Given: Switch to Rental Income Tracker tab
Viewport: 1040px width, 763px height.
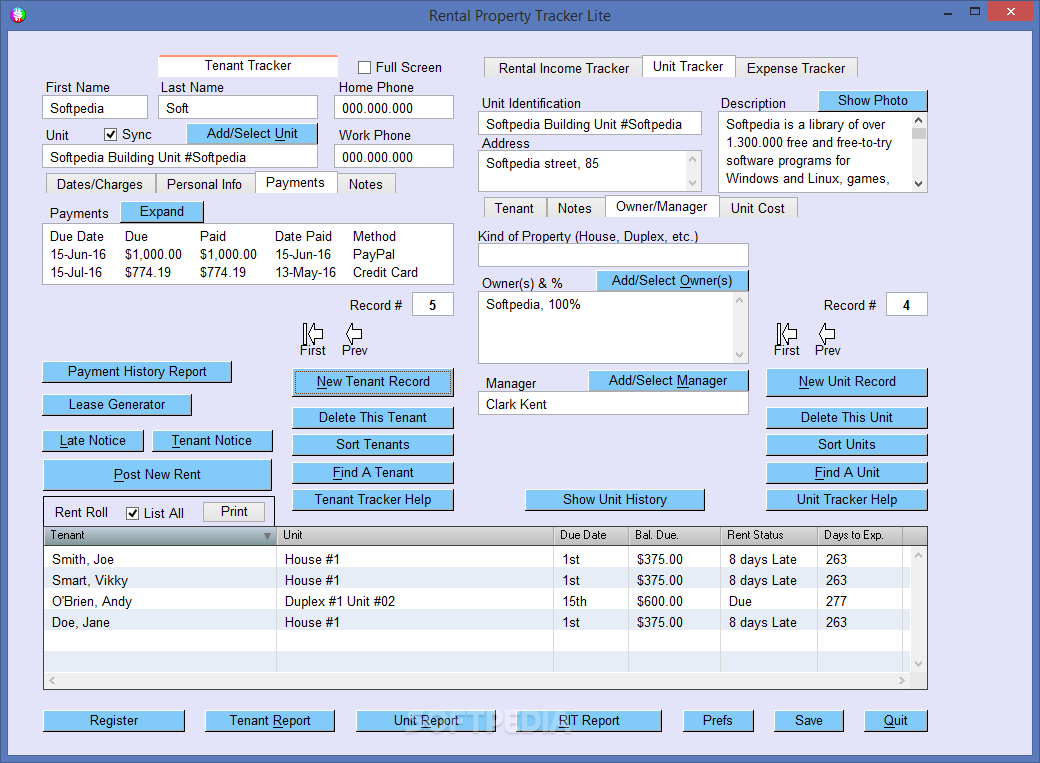Looking at the screenshot, I should pyautogui.click(x=563, y=68).
